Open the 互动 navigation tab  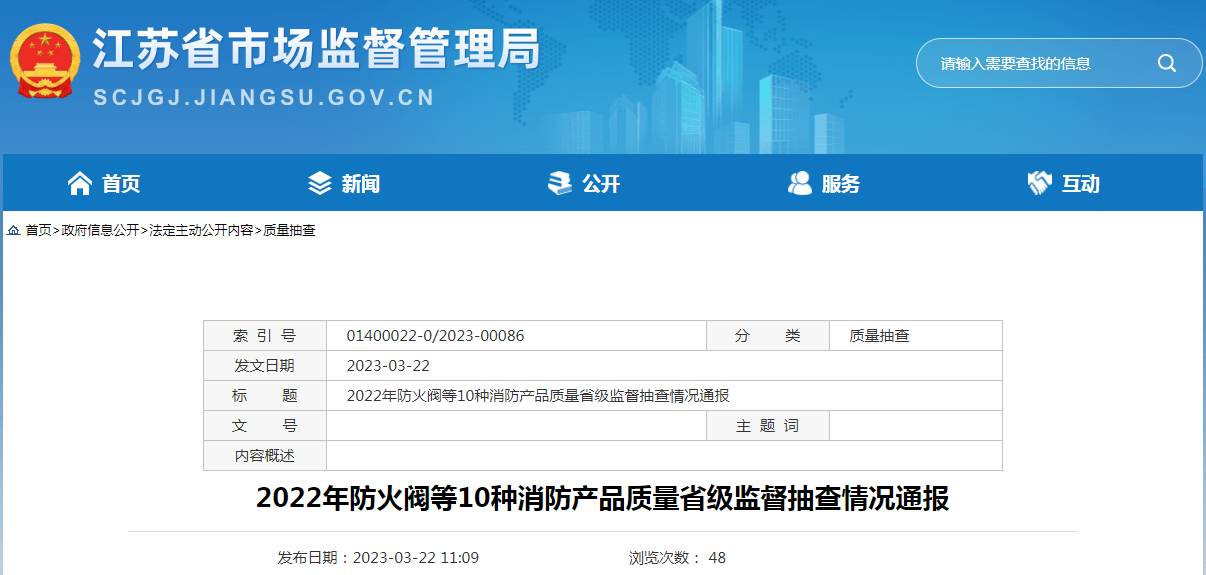(1064, 183)
